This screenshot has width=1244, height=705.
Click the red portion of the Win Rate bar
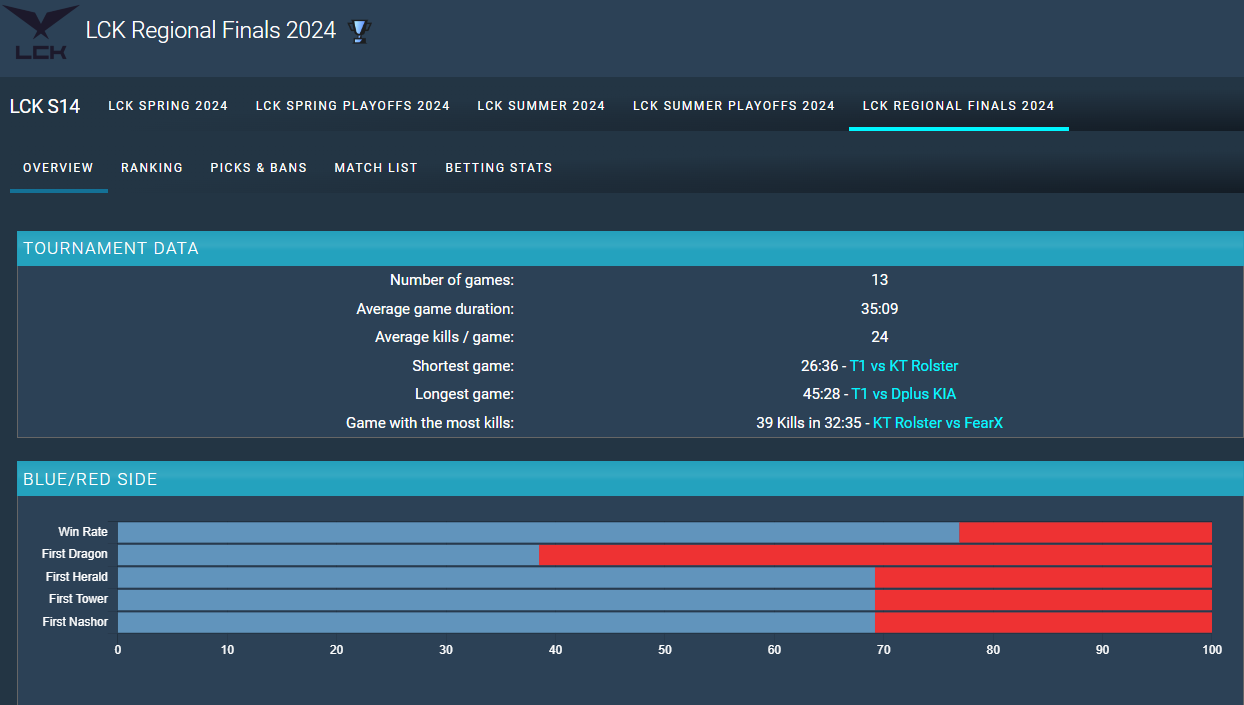tap(1085, 532)
